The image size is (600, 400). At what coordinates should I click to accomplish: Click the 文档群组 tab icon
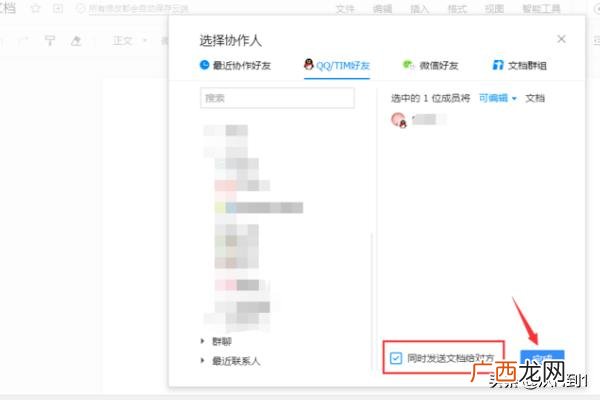pyautogui.click(x=498, y=65)
